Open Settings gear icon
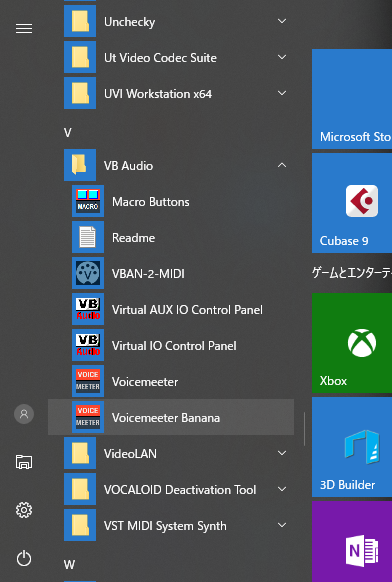This screenshot has height=582, width=392. point(24,510)
